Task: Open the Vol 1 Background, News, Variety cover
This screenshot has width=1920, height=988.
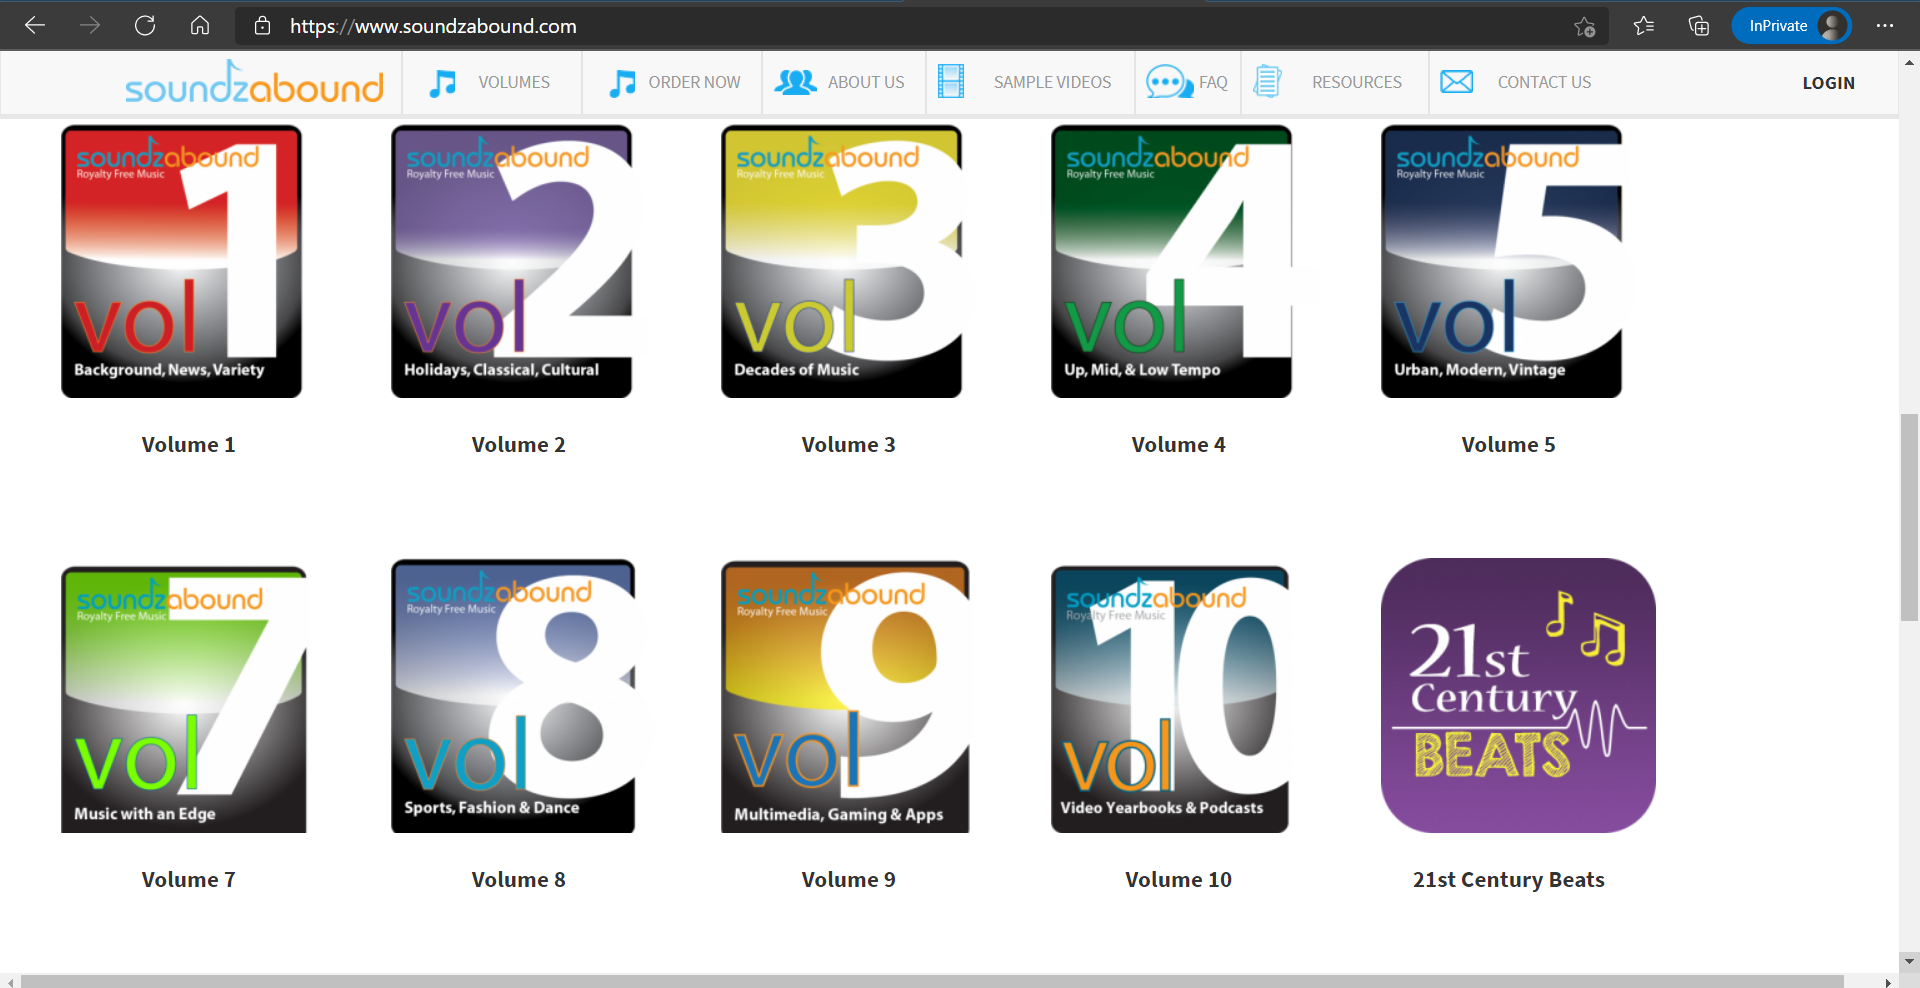Action: point(182,261)
